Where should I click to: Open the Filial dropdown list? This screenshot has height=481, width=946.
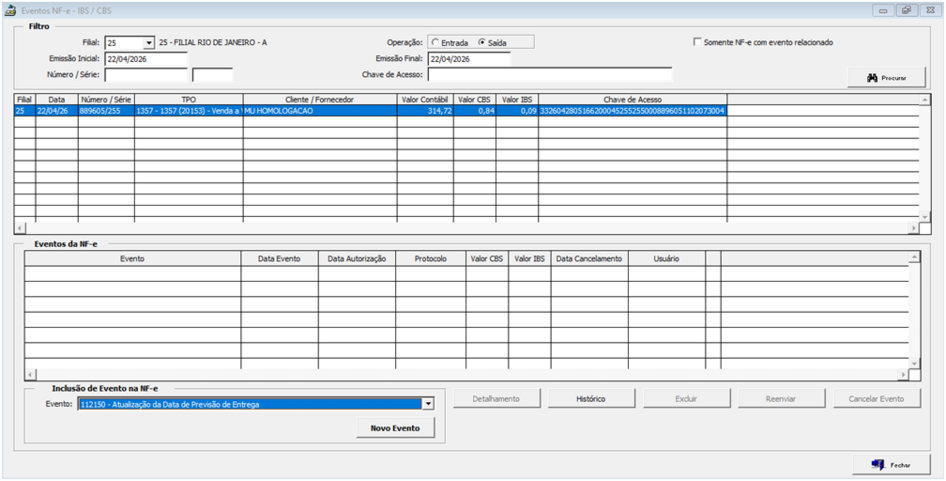149,43
